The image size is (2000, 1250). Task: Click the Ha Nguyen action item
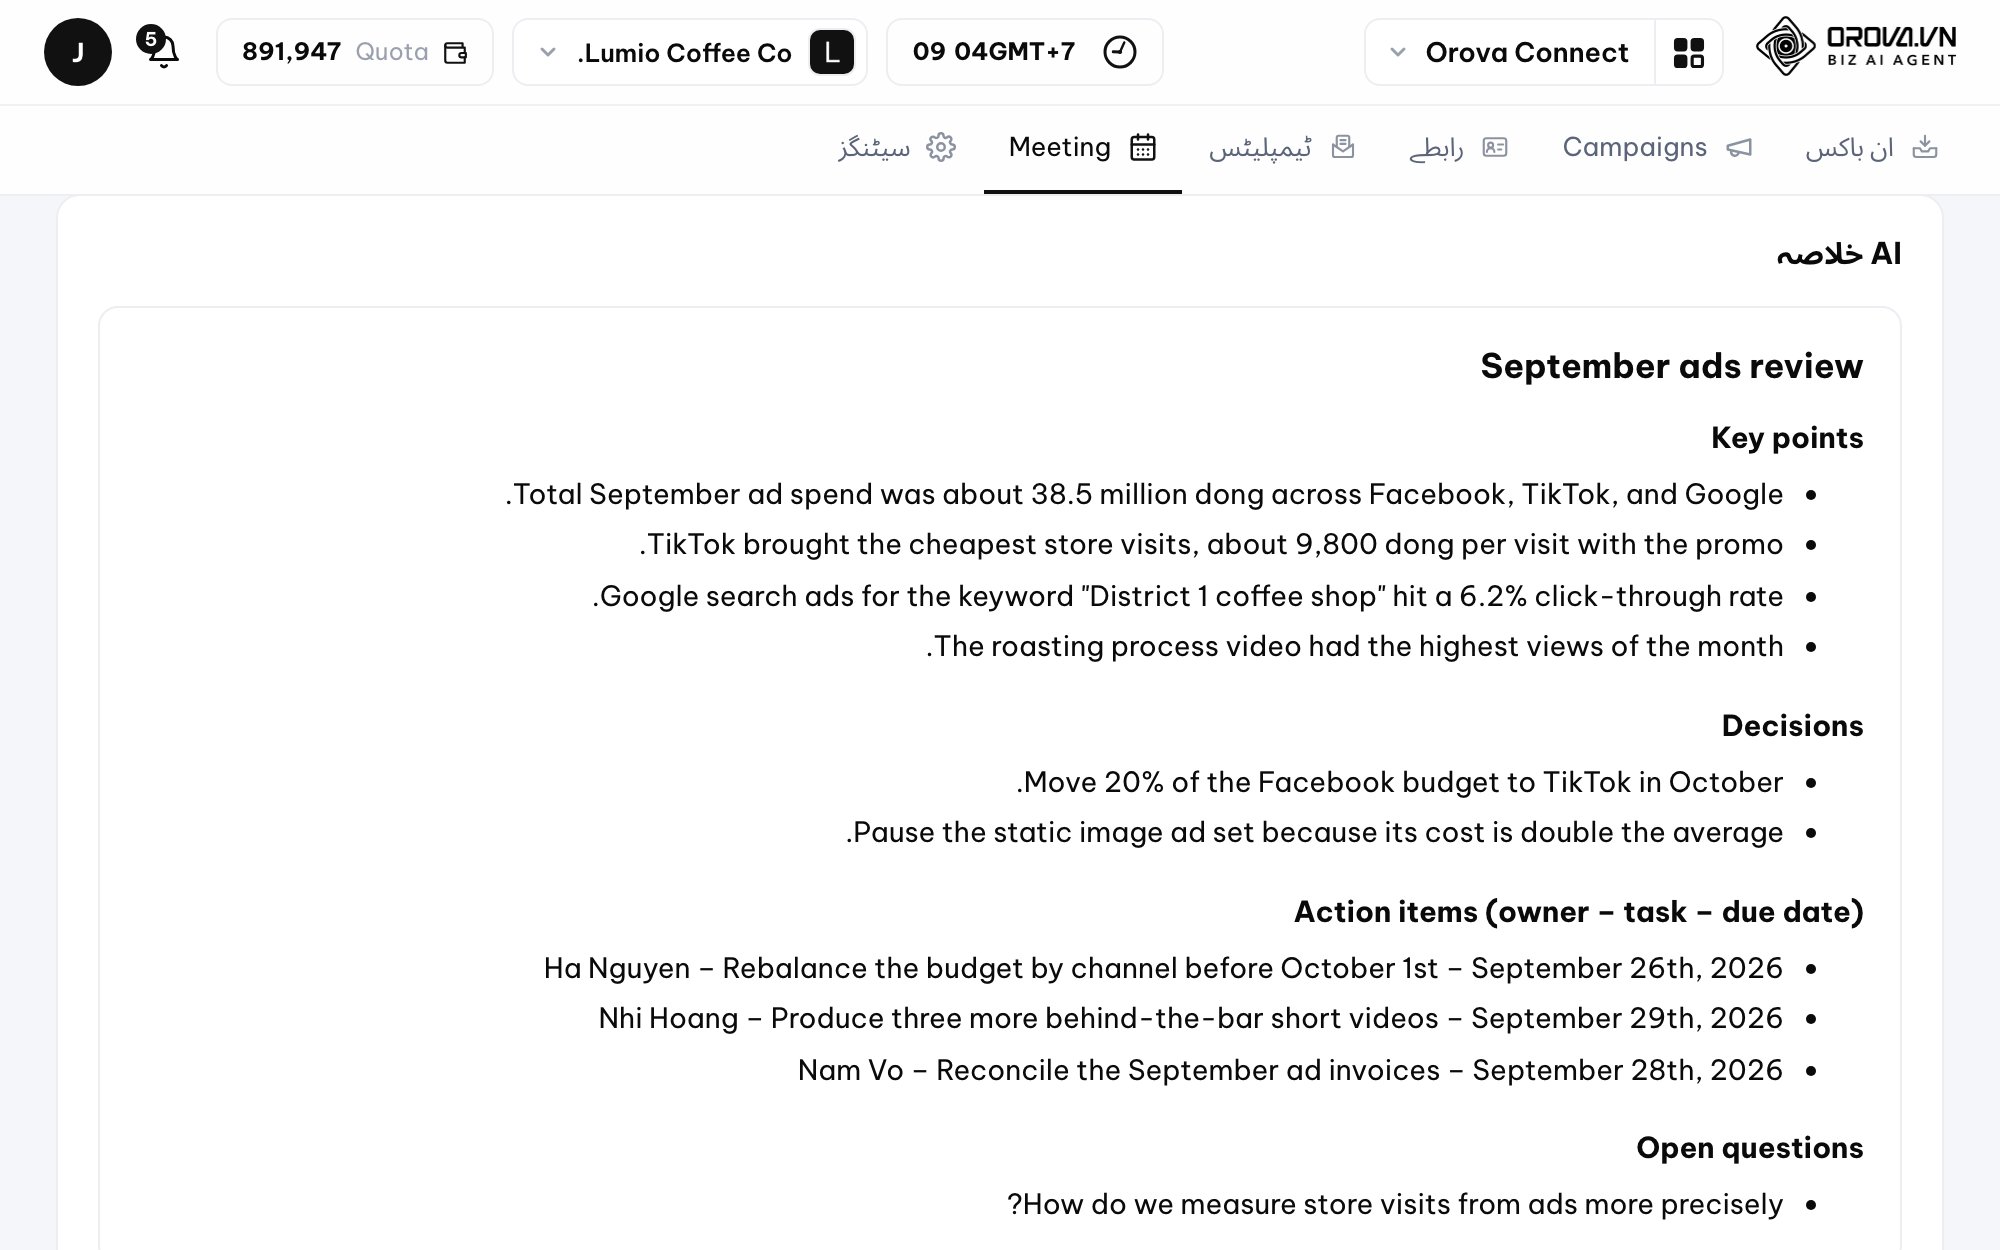1163,968
